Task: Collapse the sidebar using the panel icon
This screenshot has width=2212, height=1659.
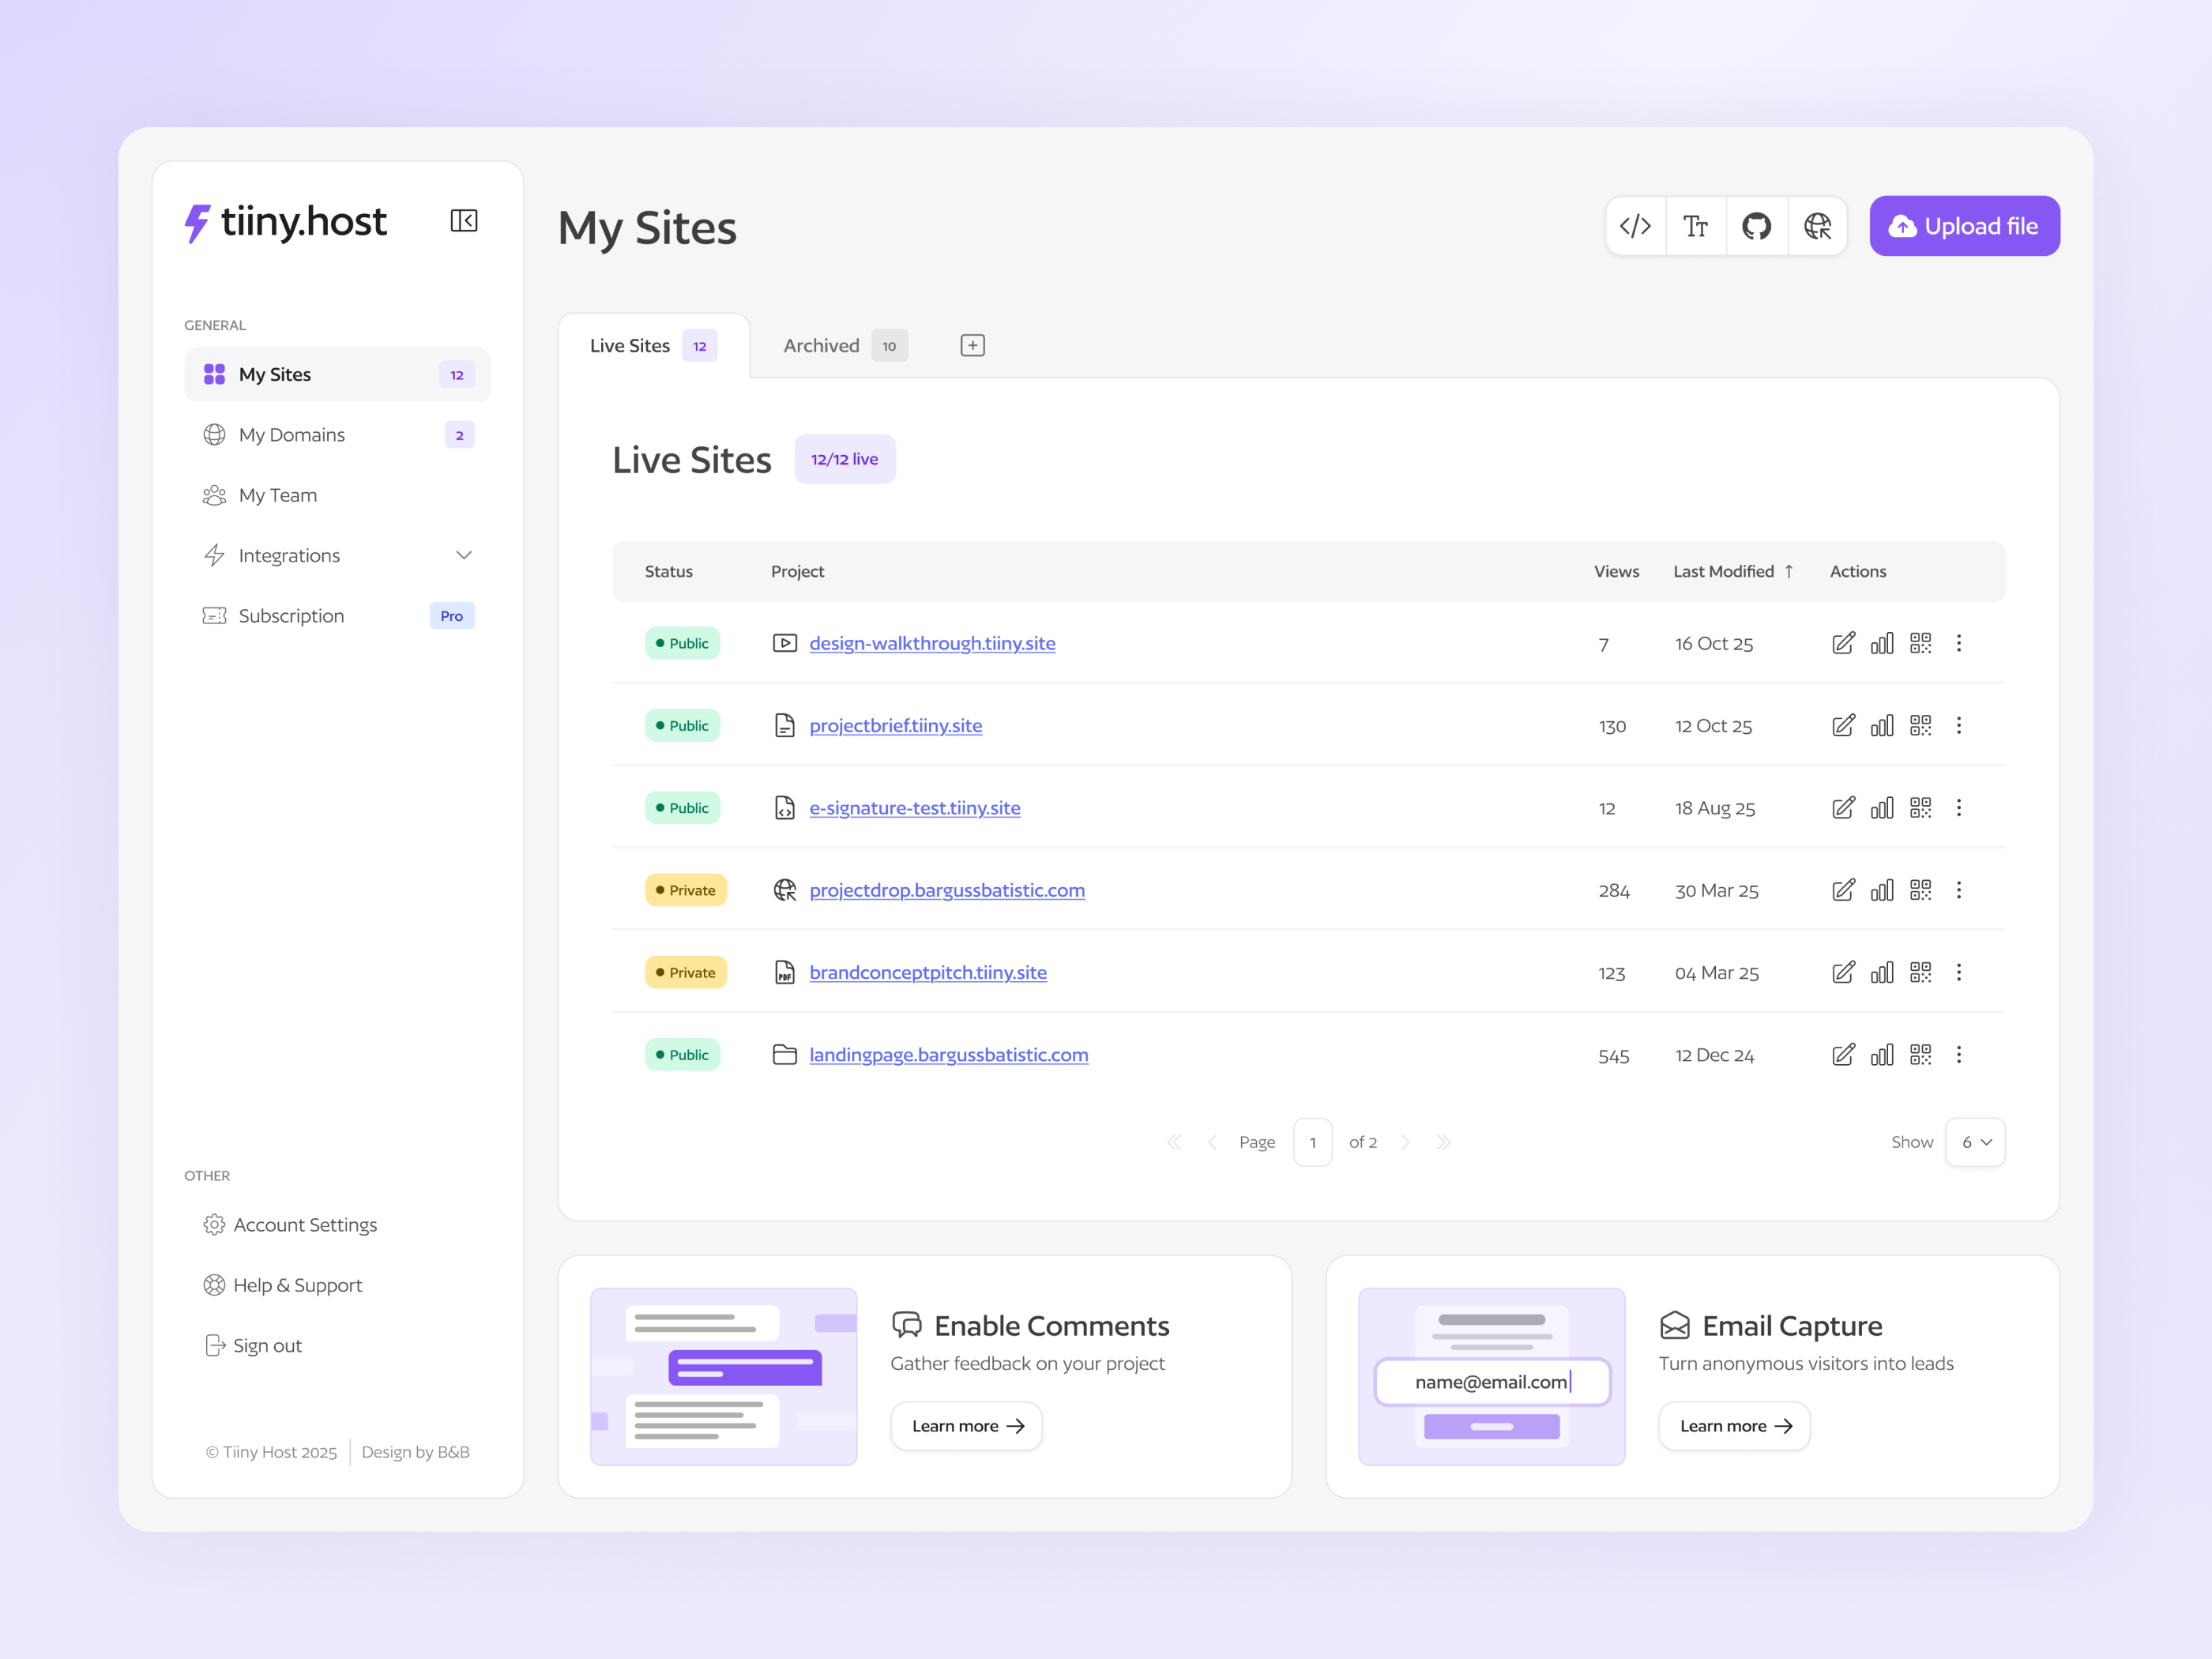Action: click(x=464, y=220)
